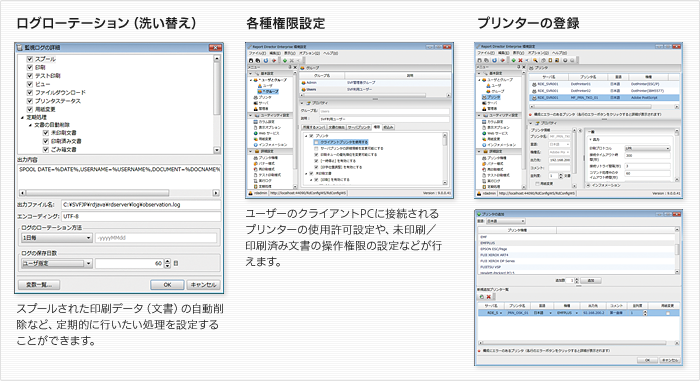Click green add icon in 各種権限設定 toolbar

click(285, 60)
